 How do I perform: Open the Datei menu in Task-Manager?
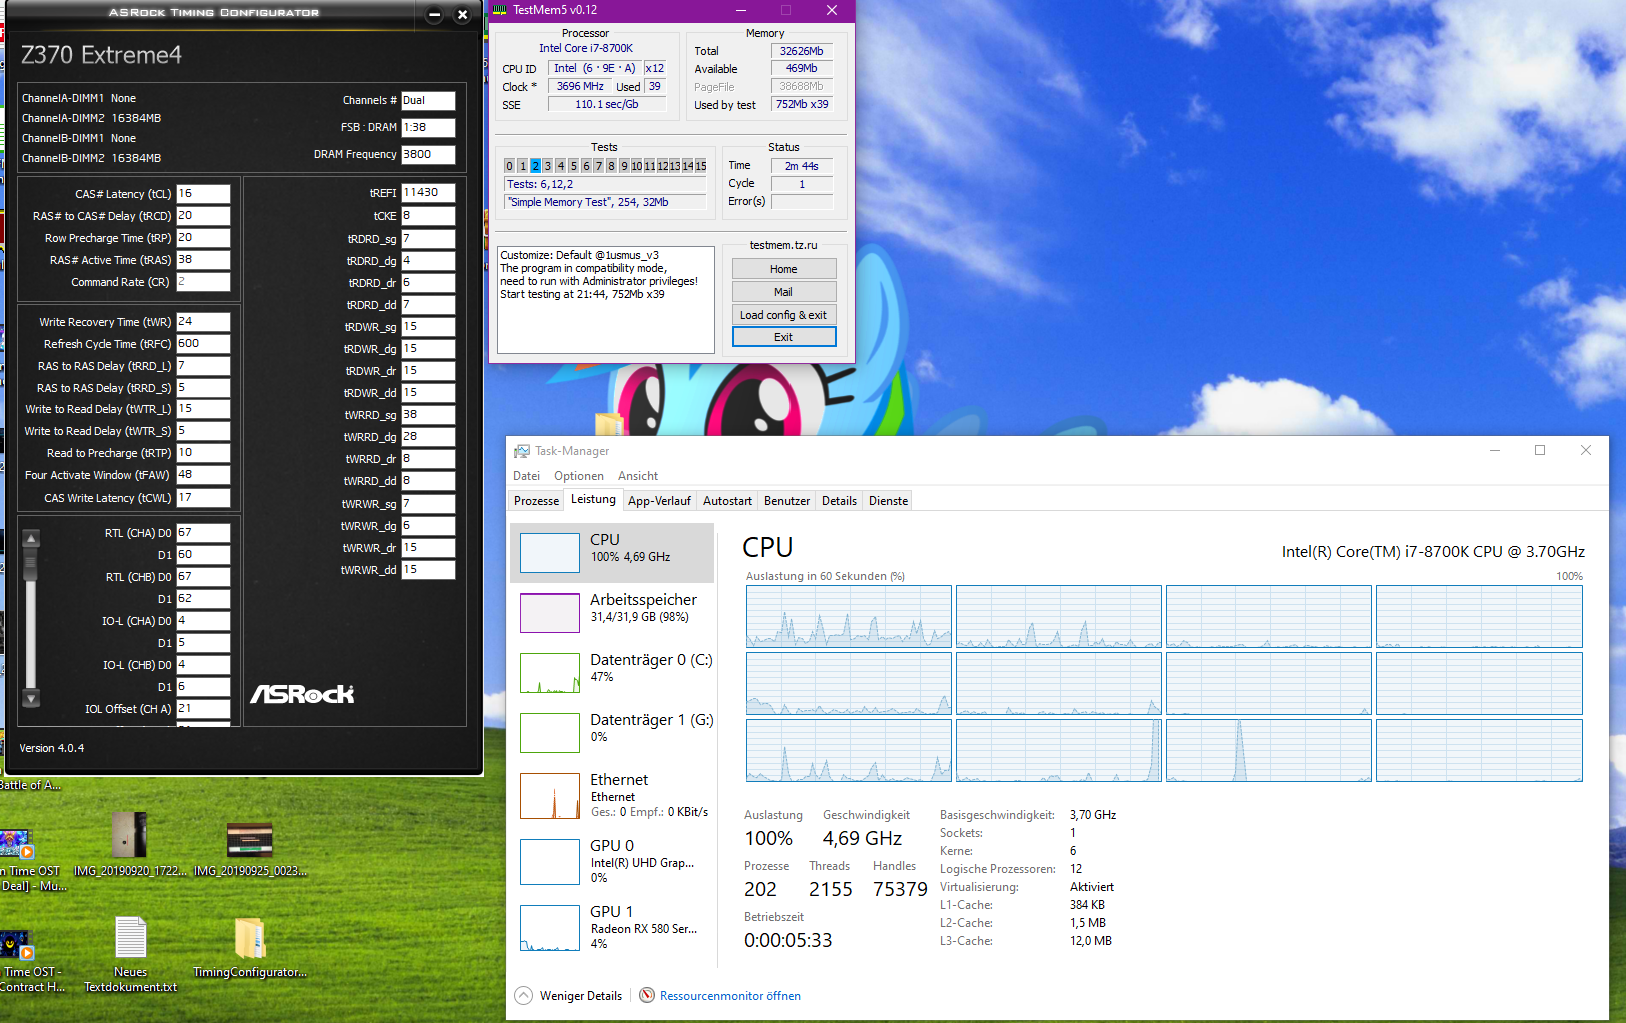pos(526,476)
